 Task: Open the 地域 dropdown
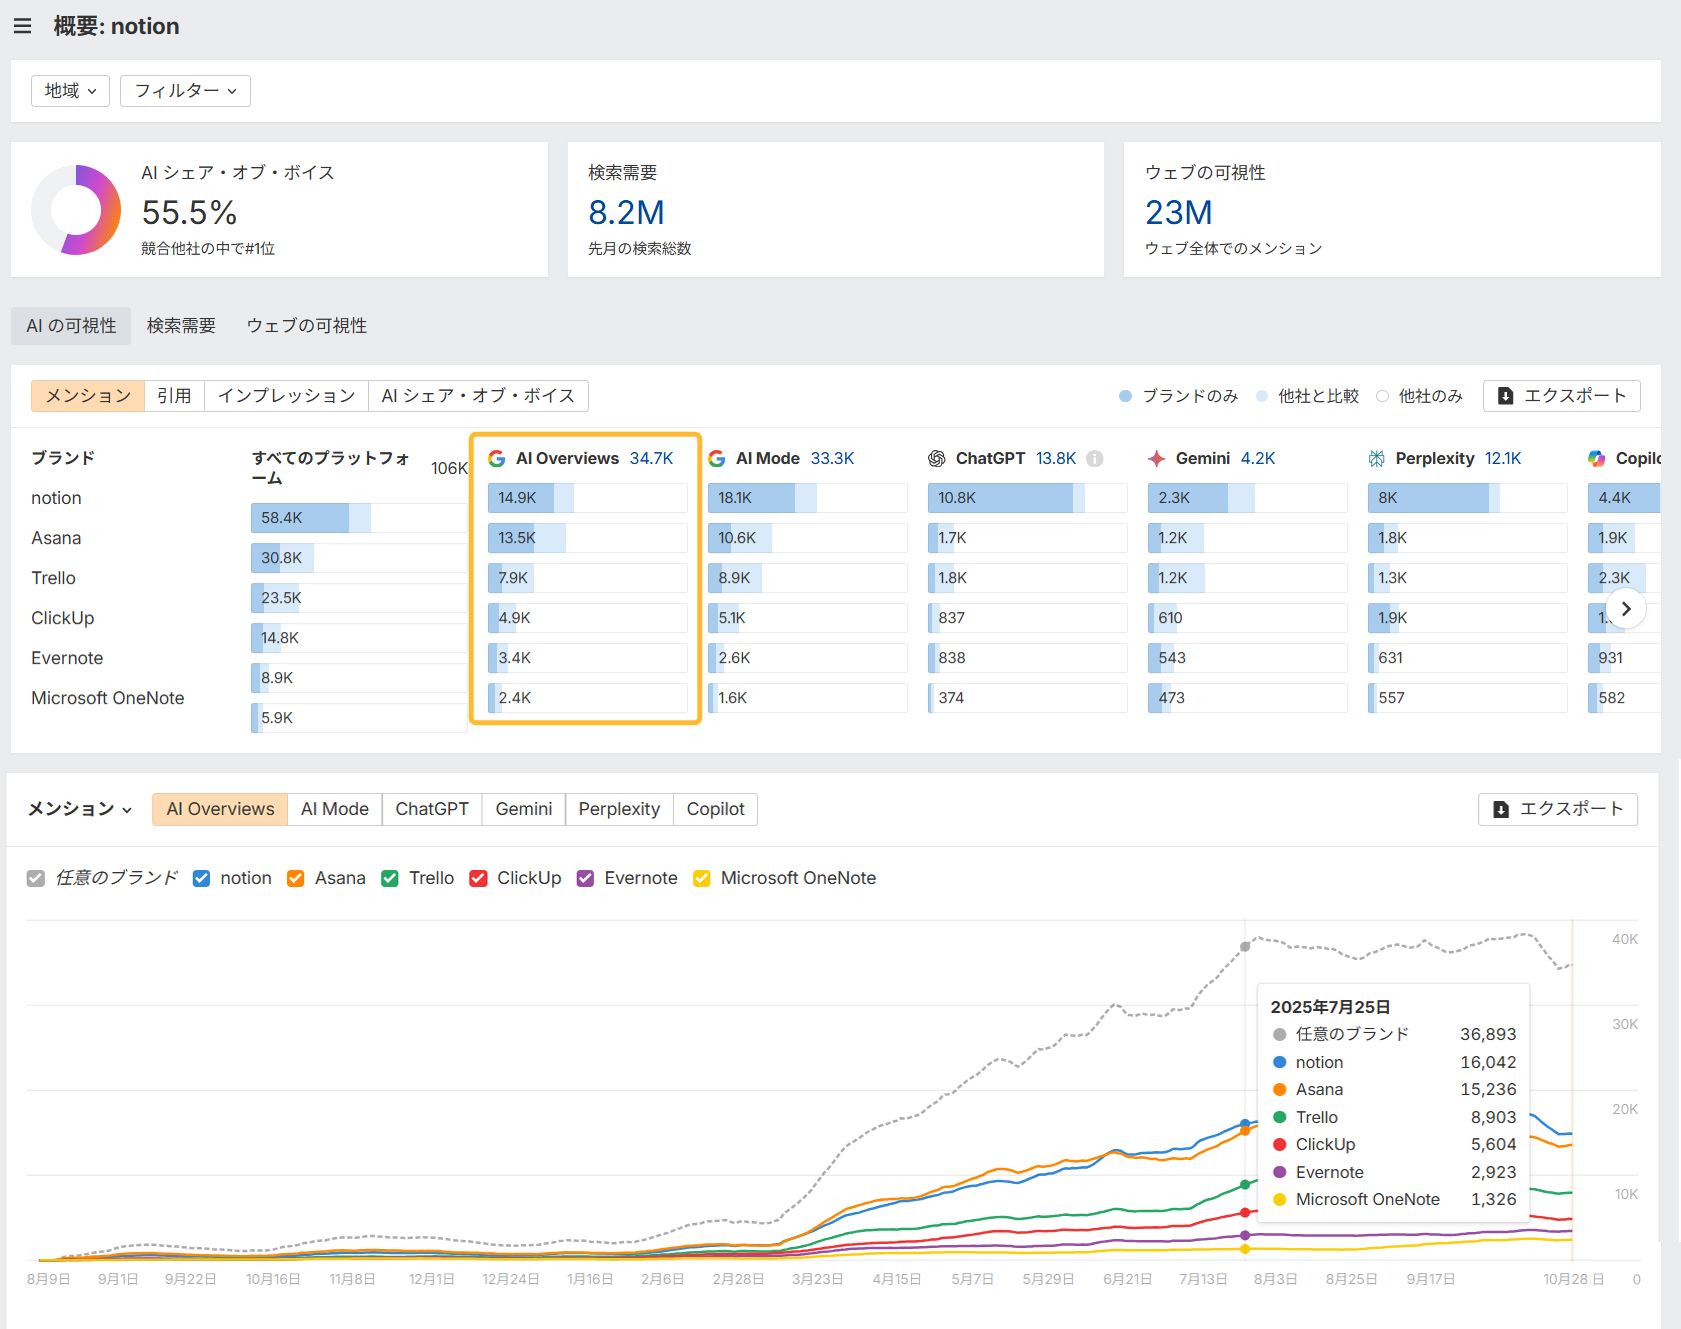coord(69,91)
